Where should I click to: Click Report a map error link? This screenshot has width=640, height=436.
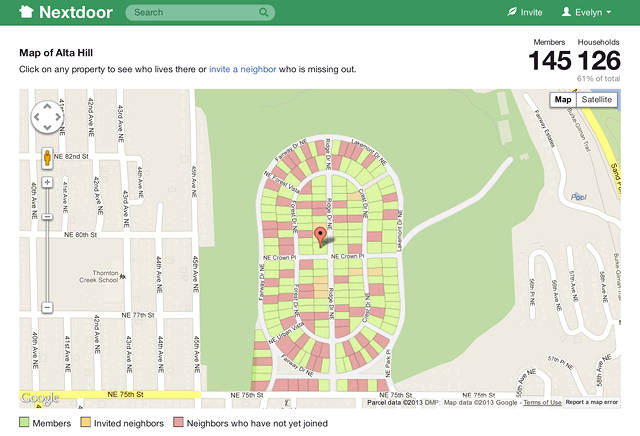pos(591,402)
